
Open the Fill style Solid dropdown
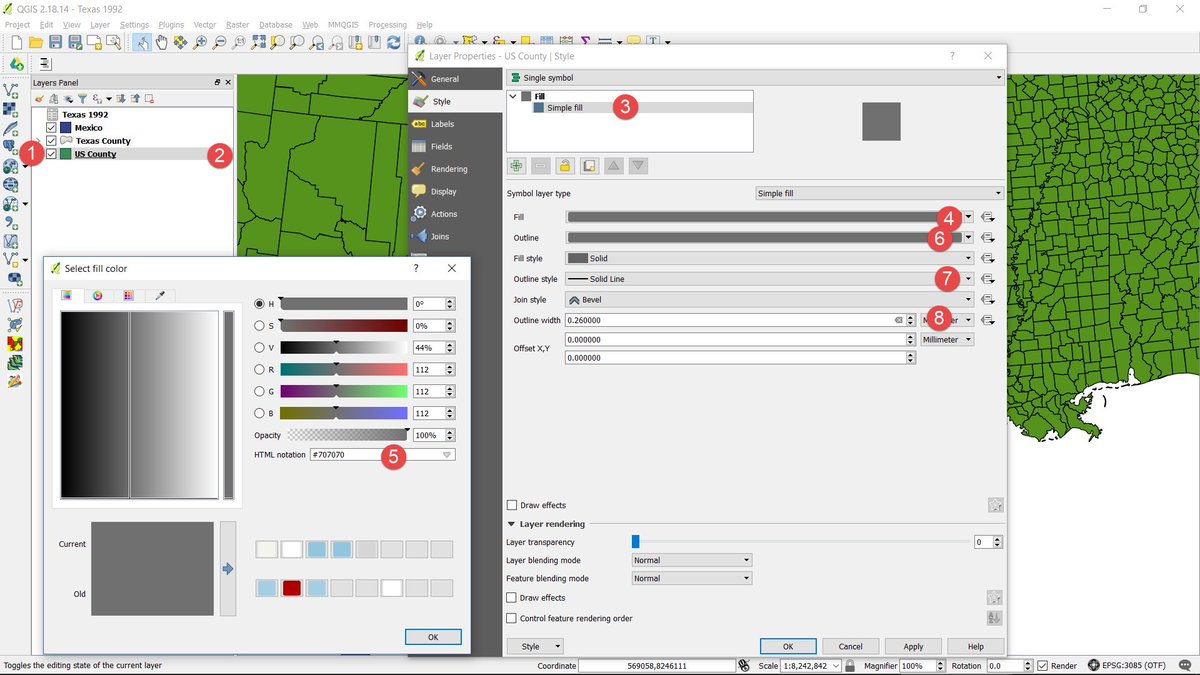click(x=770, y=258)
